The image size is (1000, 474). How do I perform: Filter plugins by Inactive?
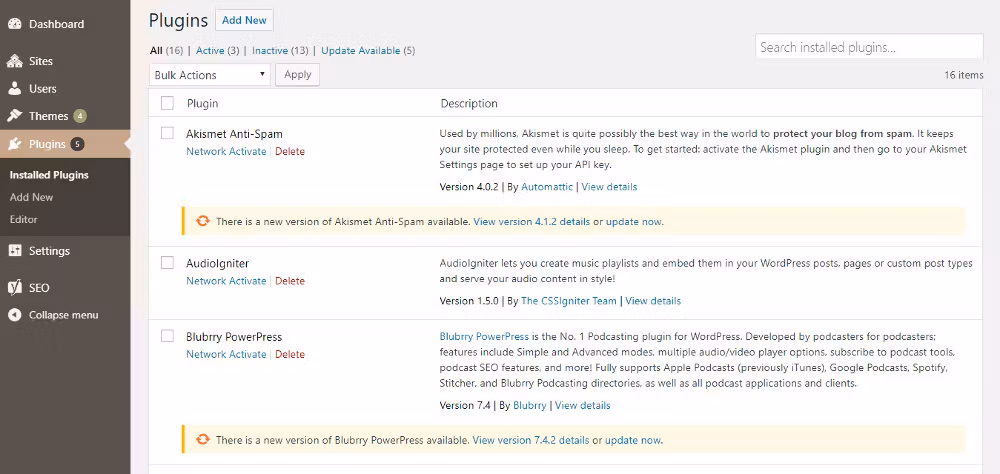(271, 50)
